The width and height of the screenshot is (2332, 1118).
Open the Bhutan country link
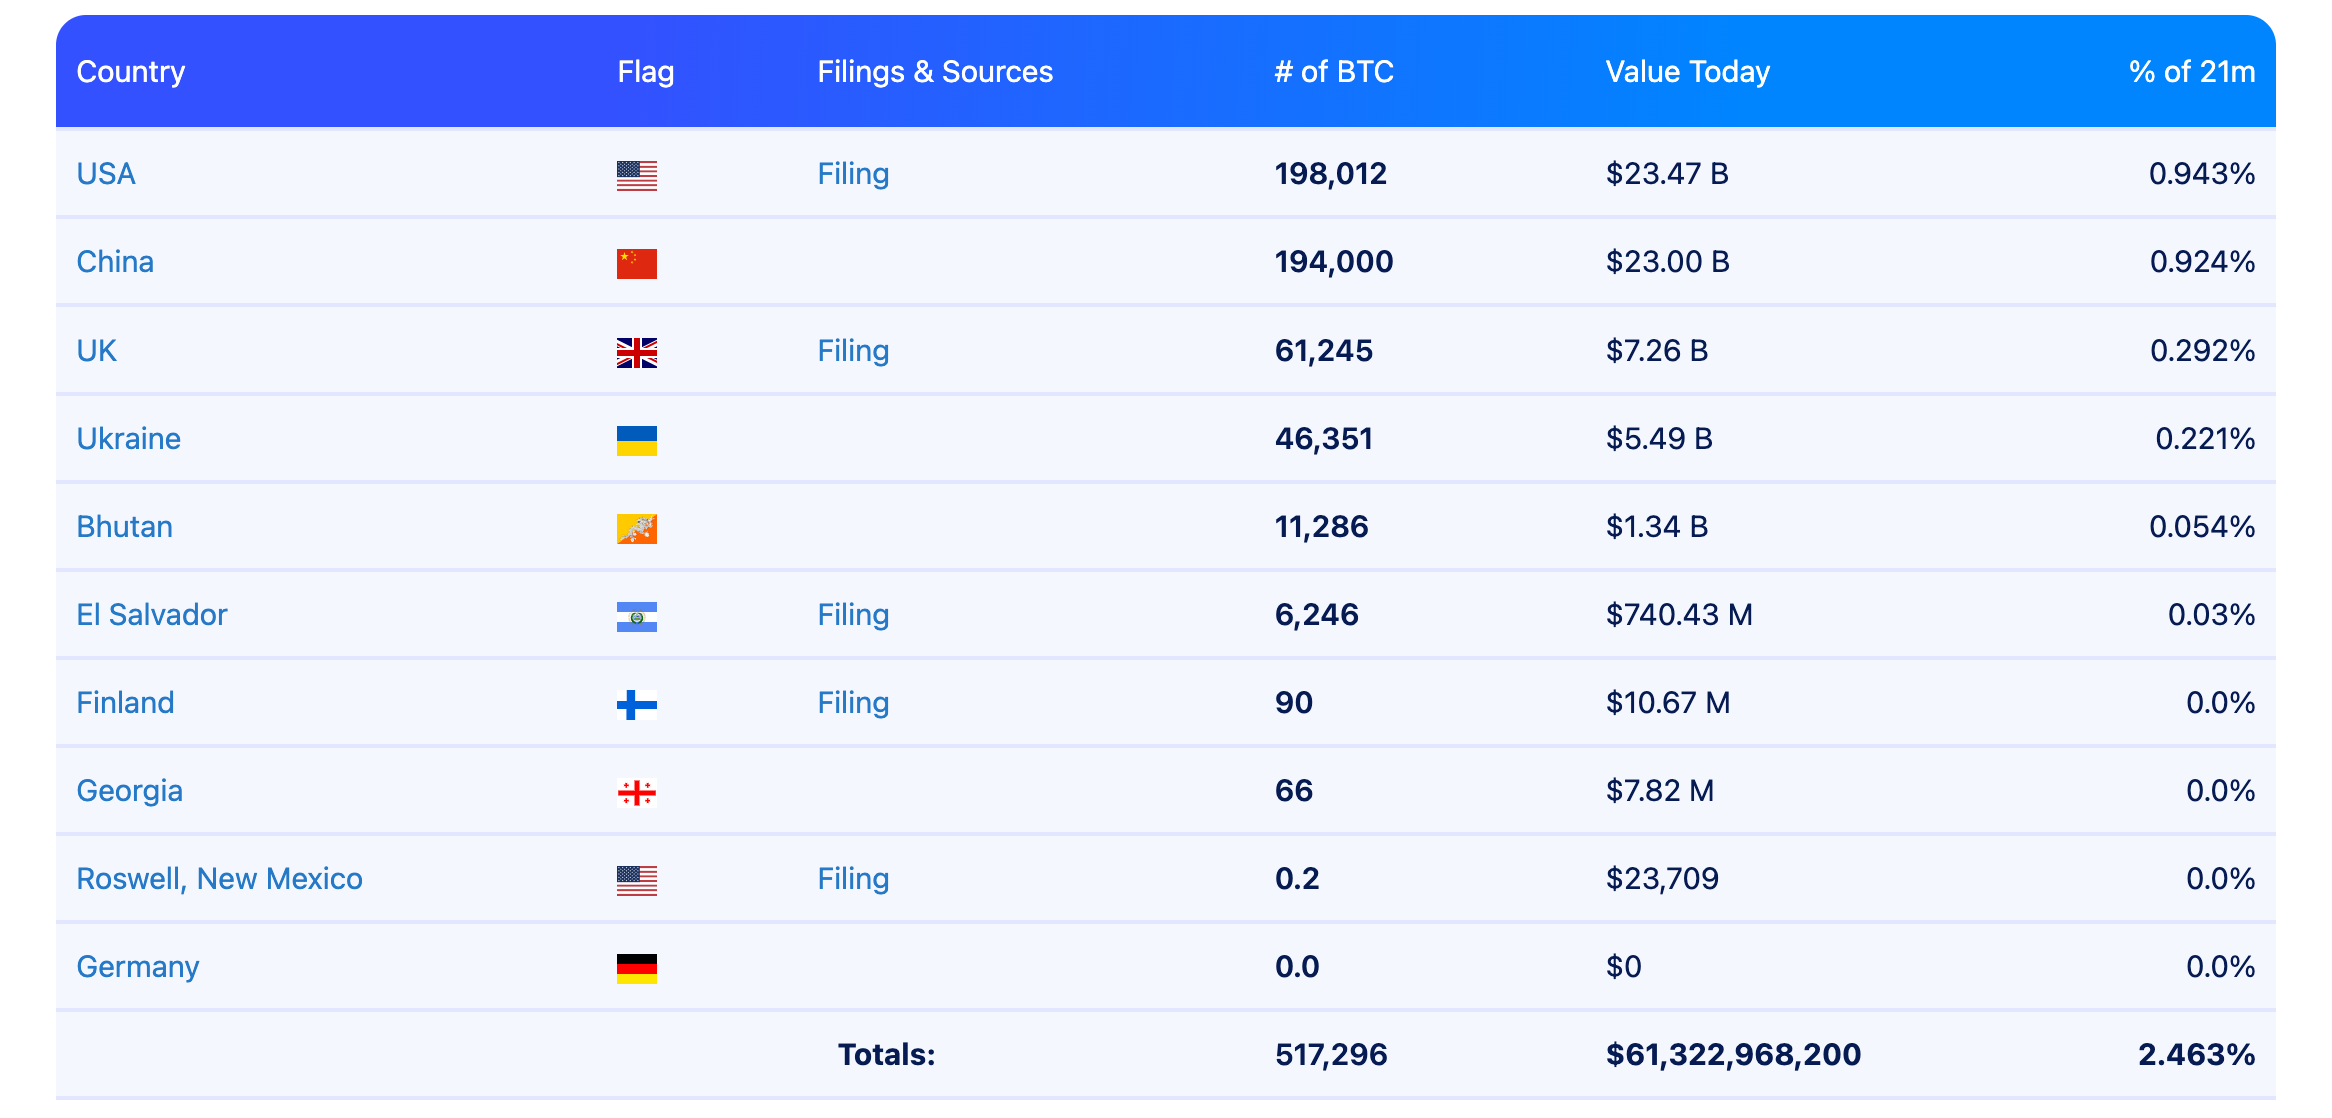point(125,527)
